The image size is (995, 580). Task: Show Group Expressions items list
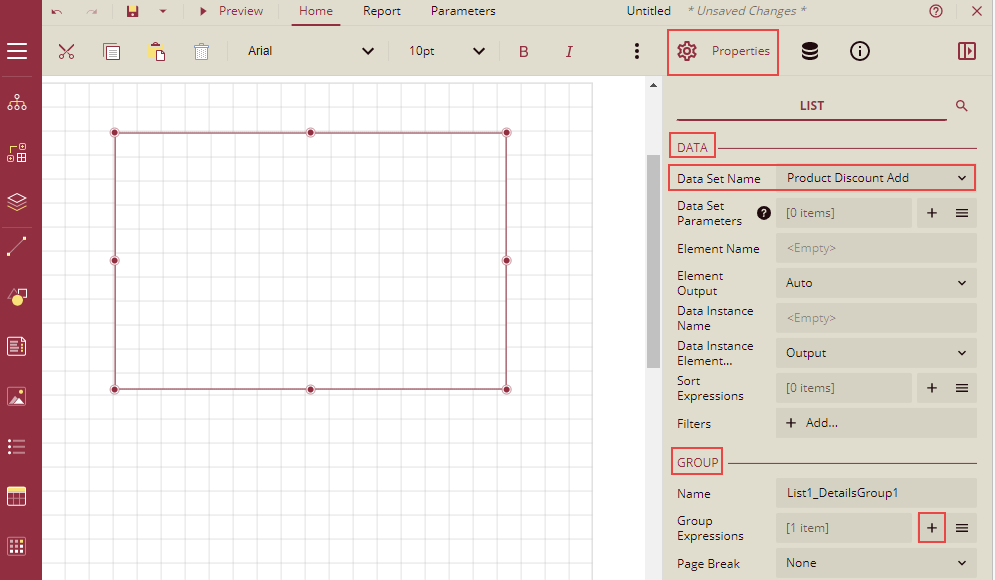pos(962,528)
